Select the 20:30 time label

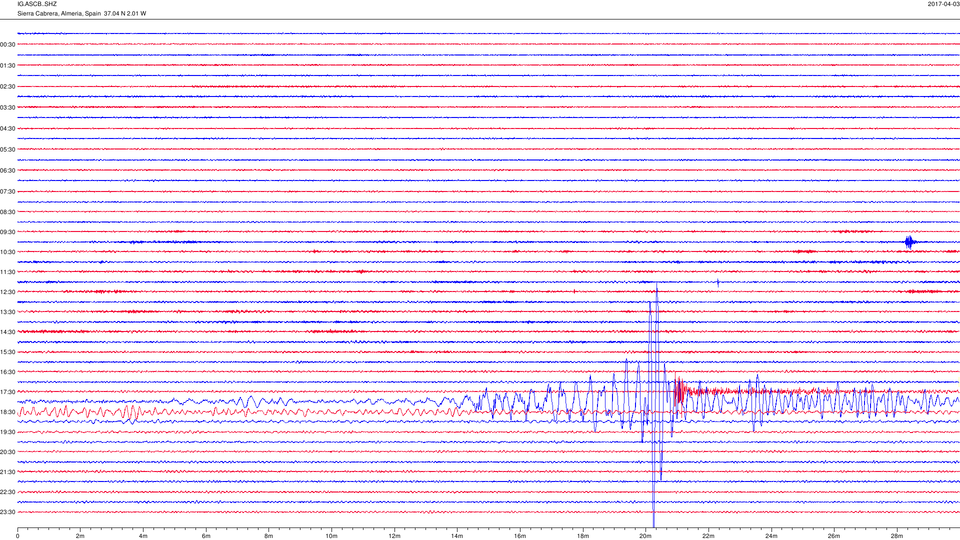[x=7, y=452]
